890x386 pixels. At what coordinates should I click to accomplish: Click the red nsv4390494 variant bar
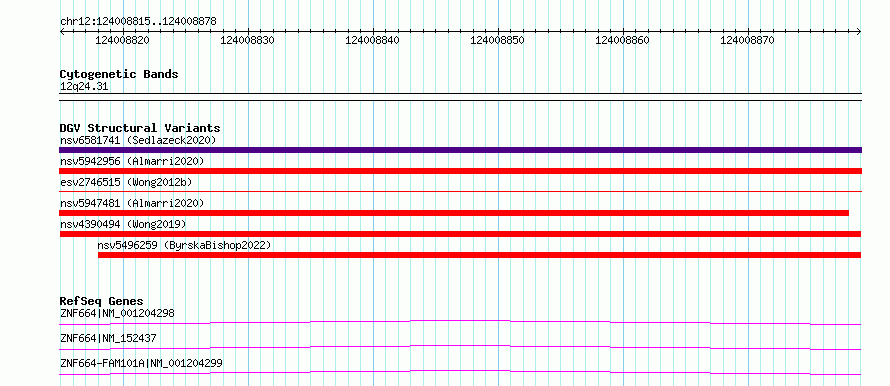click(x=460, y=234)
